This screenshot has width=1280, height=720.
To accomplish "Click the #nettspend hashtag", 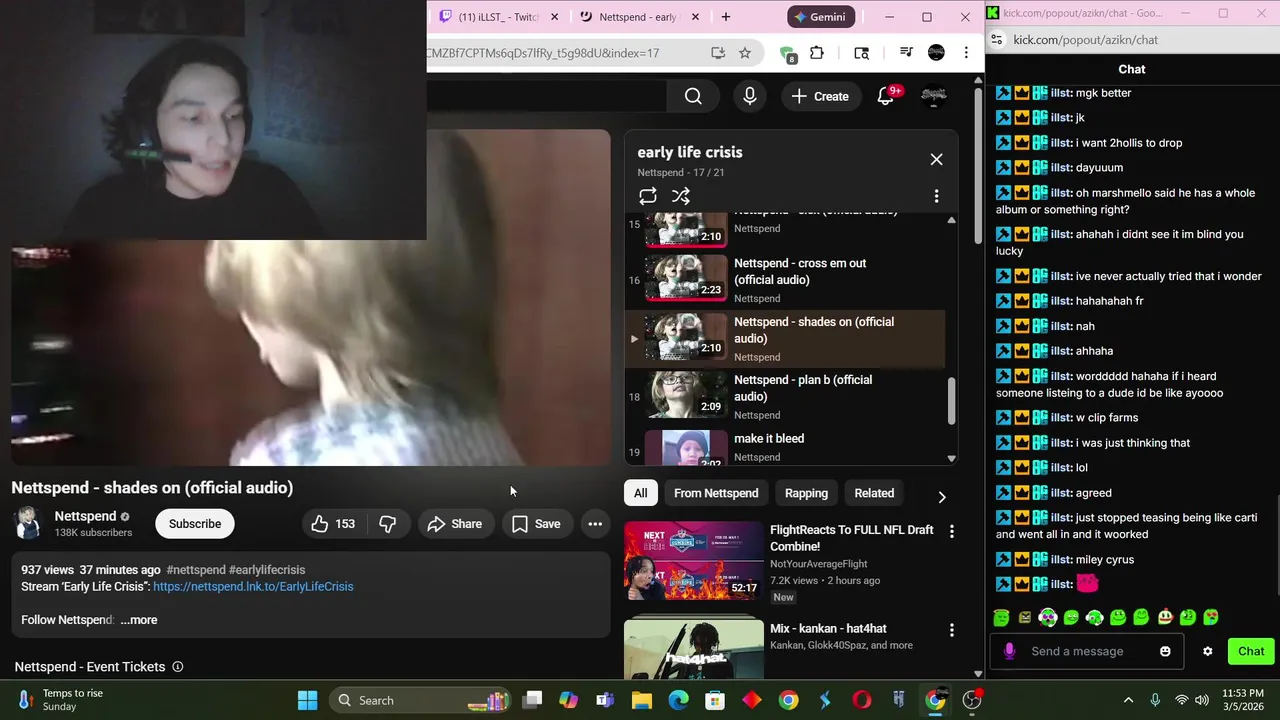I will 196,570.
